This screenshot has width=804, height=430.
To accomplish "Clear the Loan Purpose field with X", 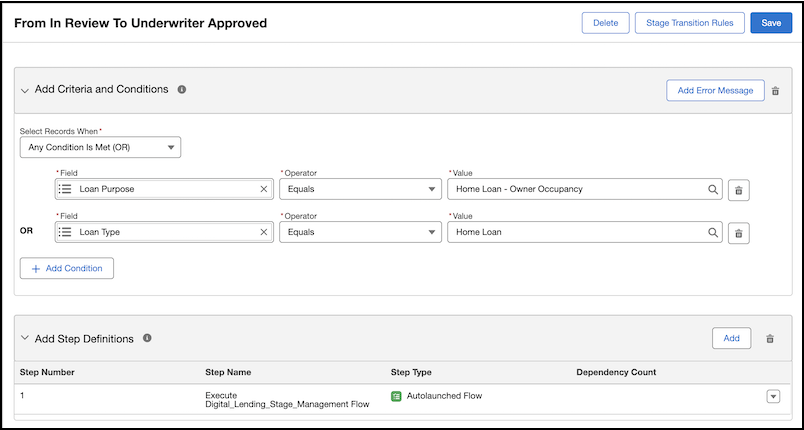I will [x=264, y=189].
